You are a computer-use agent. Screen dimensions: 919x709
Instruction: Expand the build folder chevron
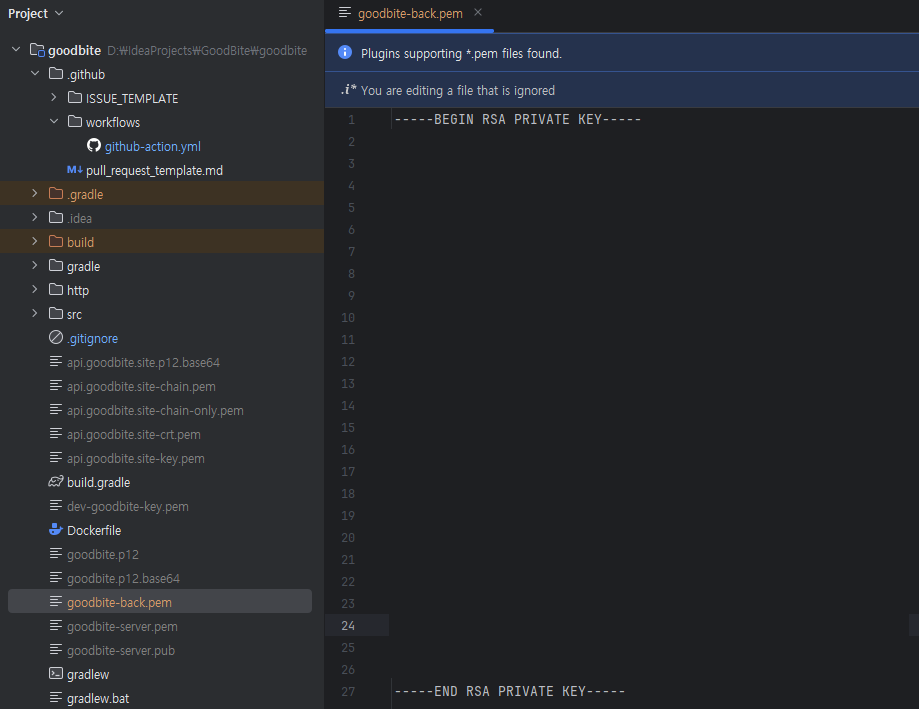[35, 241]
